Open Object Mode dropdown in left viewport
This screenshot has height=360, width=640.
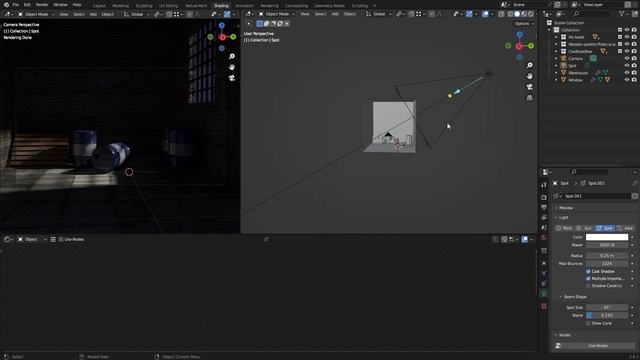click(x=36, y=14)
